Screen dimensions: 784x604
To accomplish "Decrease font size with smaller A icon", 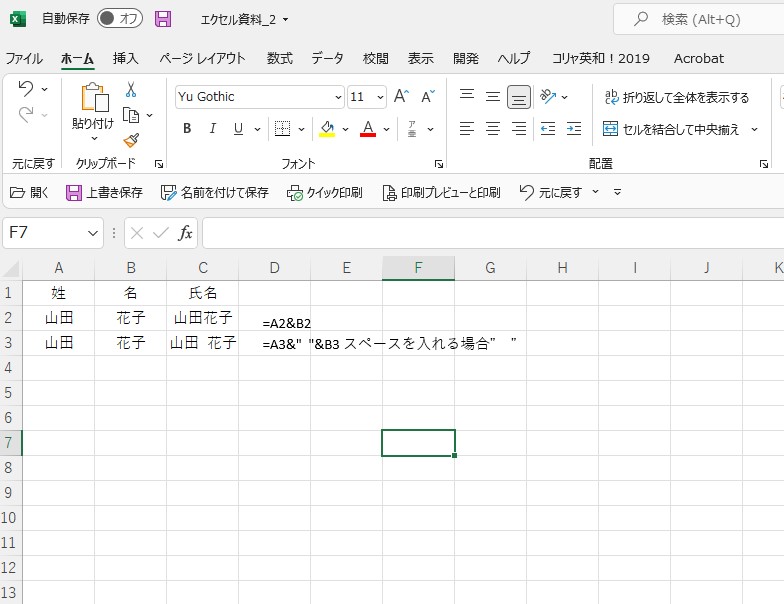I will [x=428, y=96].
